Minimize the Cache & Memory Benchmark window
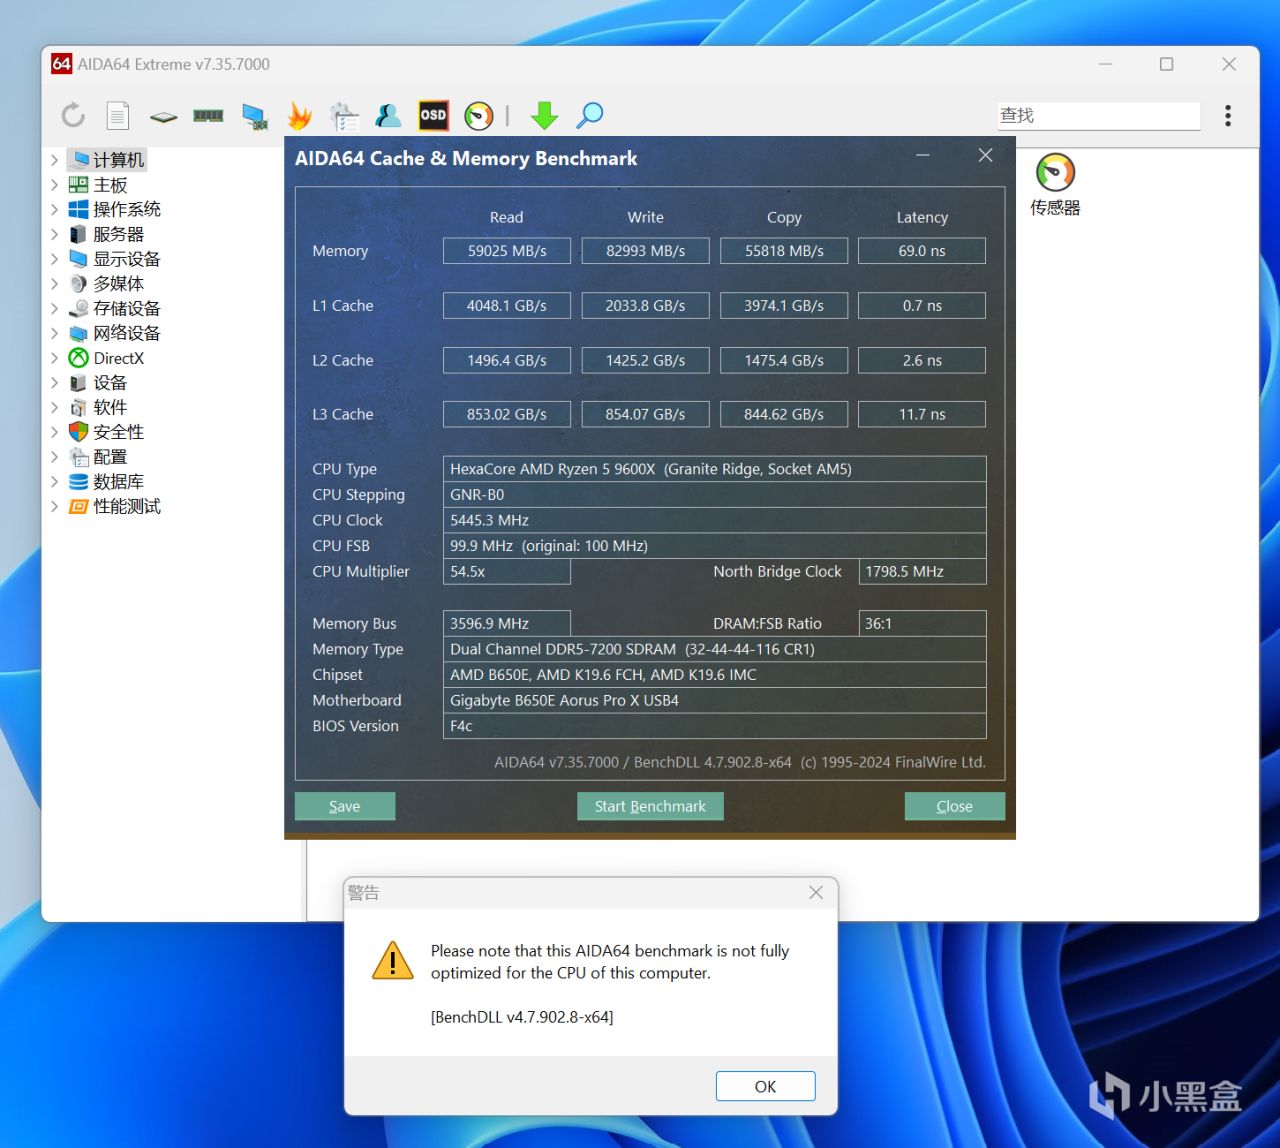This screenshot has height=1148, width=1280. click(x=923, y=156)
